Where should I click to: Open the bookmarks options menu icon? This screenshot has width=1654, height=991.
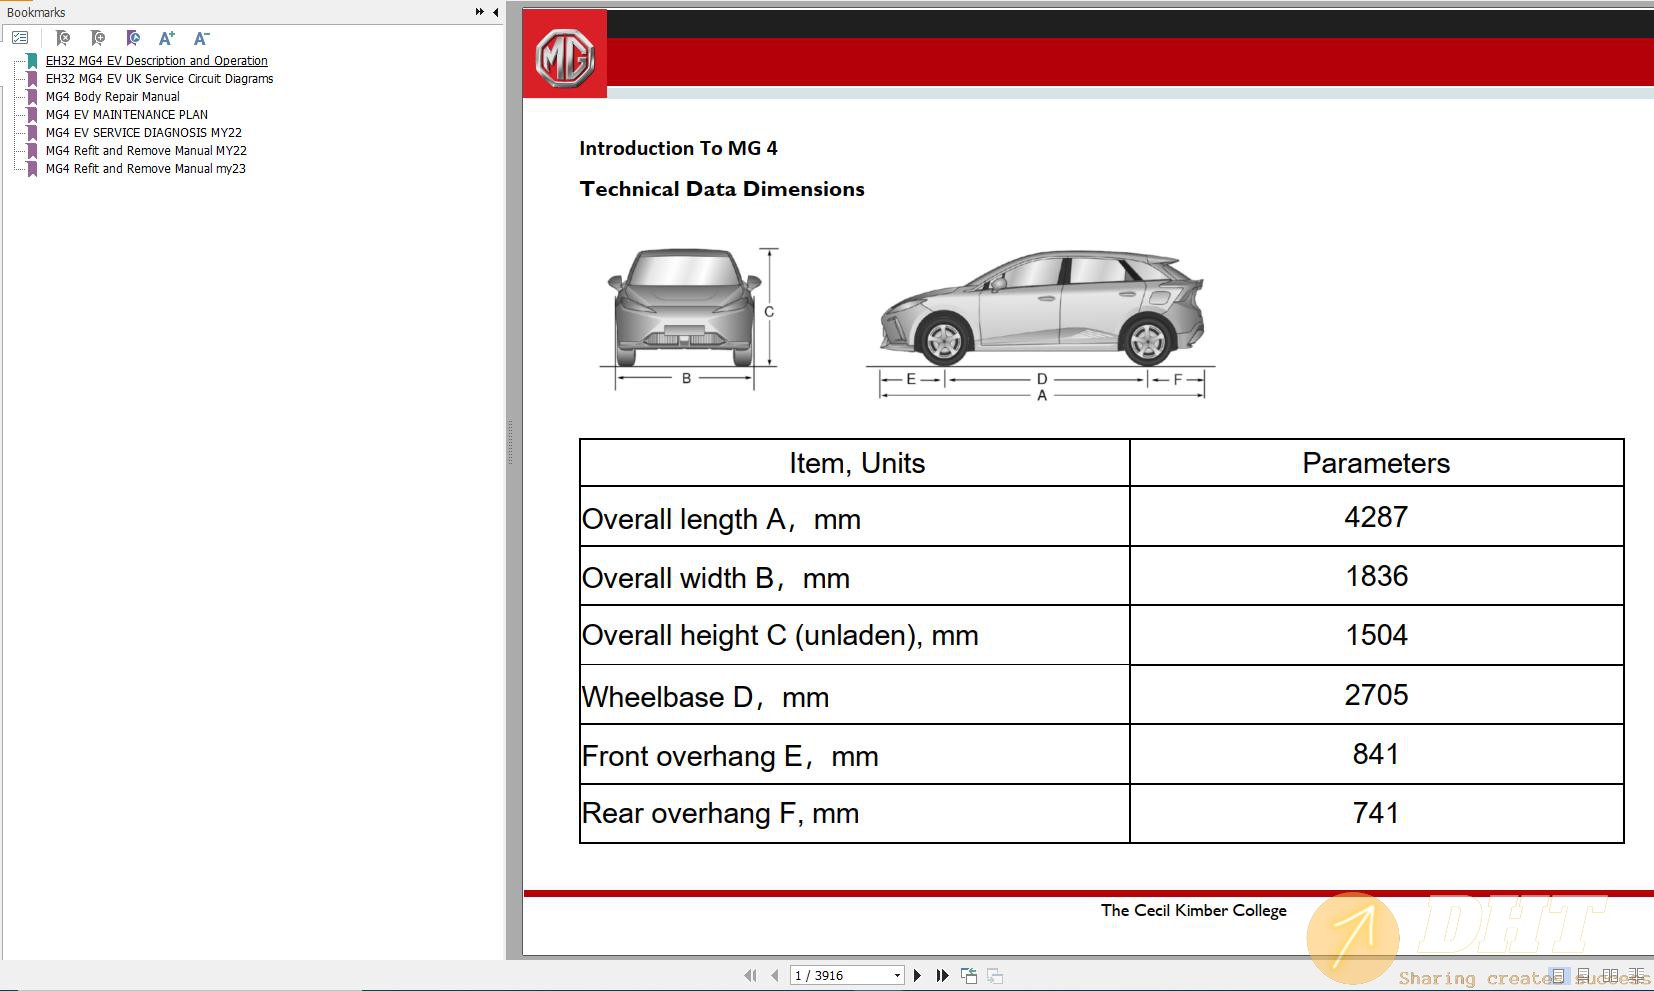click(20, 38)
